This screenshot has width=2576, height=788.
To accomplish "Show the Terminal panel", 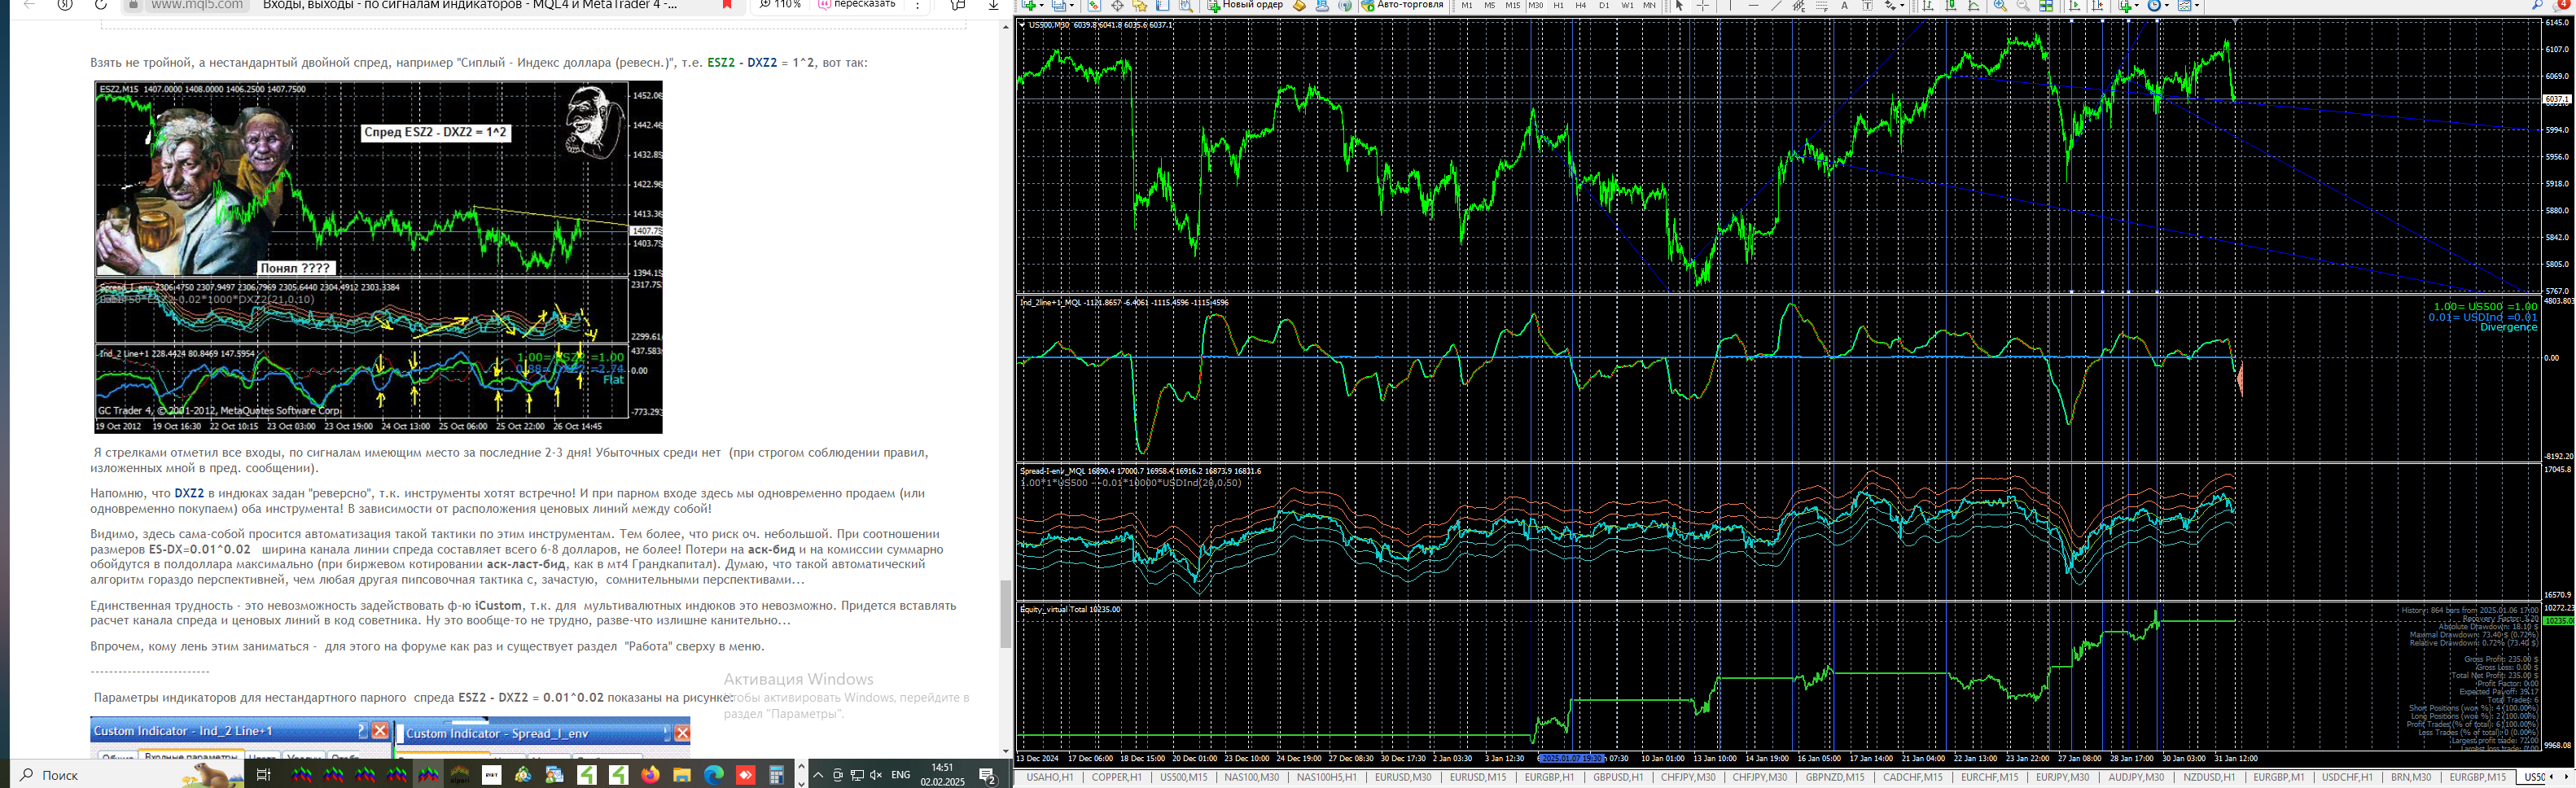I will tap(1163, 6).
